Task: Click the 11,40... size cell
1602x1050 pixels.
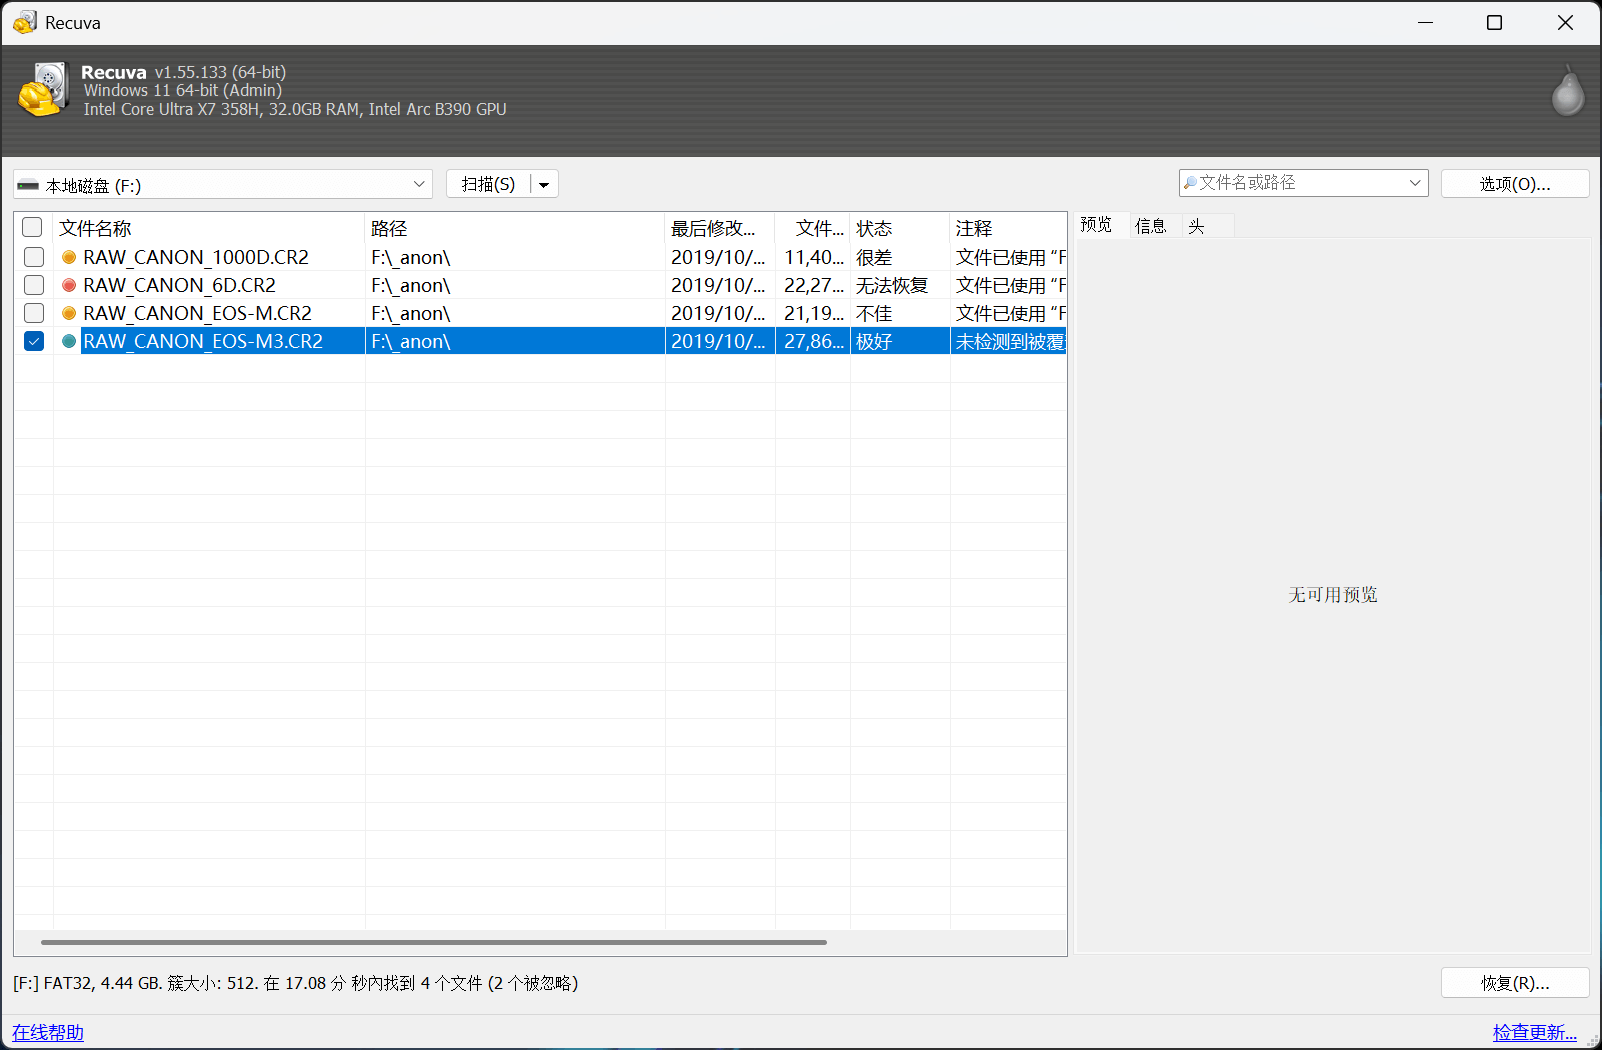Action: [x=814, y=257]
